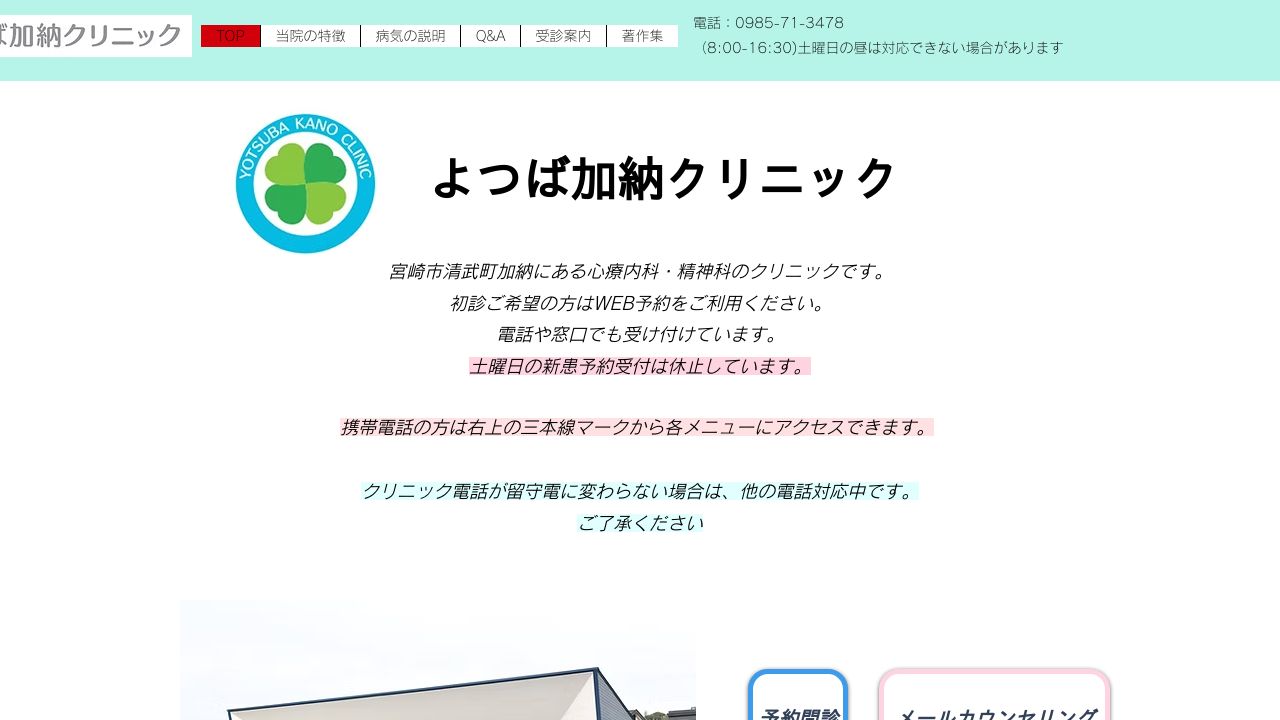The width and height of the screenshot is (1280, 720).
Task: Click the cyan highlighted phone notice text
Action: click(x=639, y=491)
